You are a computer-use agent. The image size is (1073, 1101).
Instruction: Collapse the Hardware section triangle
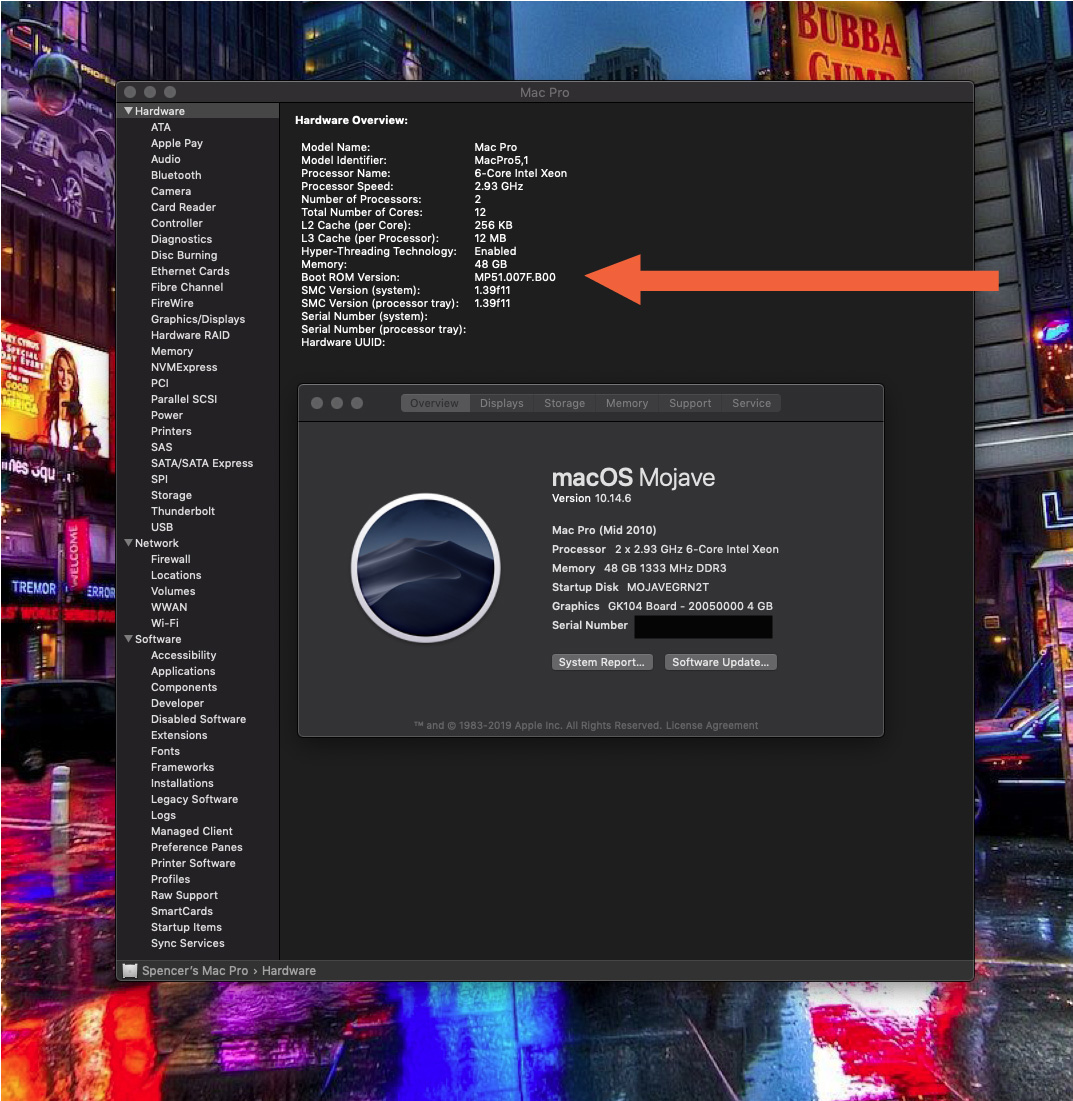point(129,111)
